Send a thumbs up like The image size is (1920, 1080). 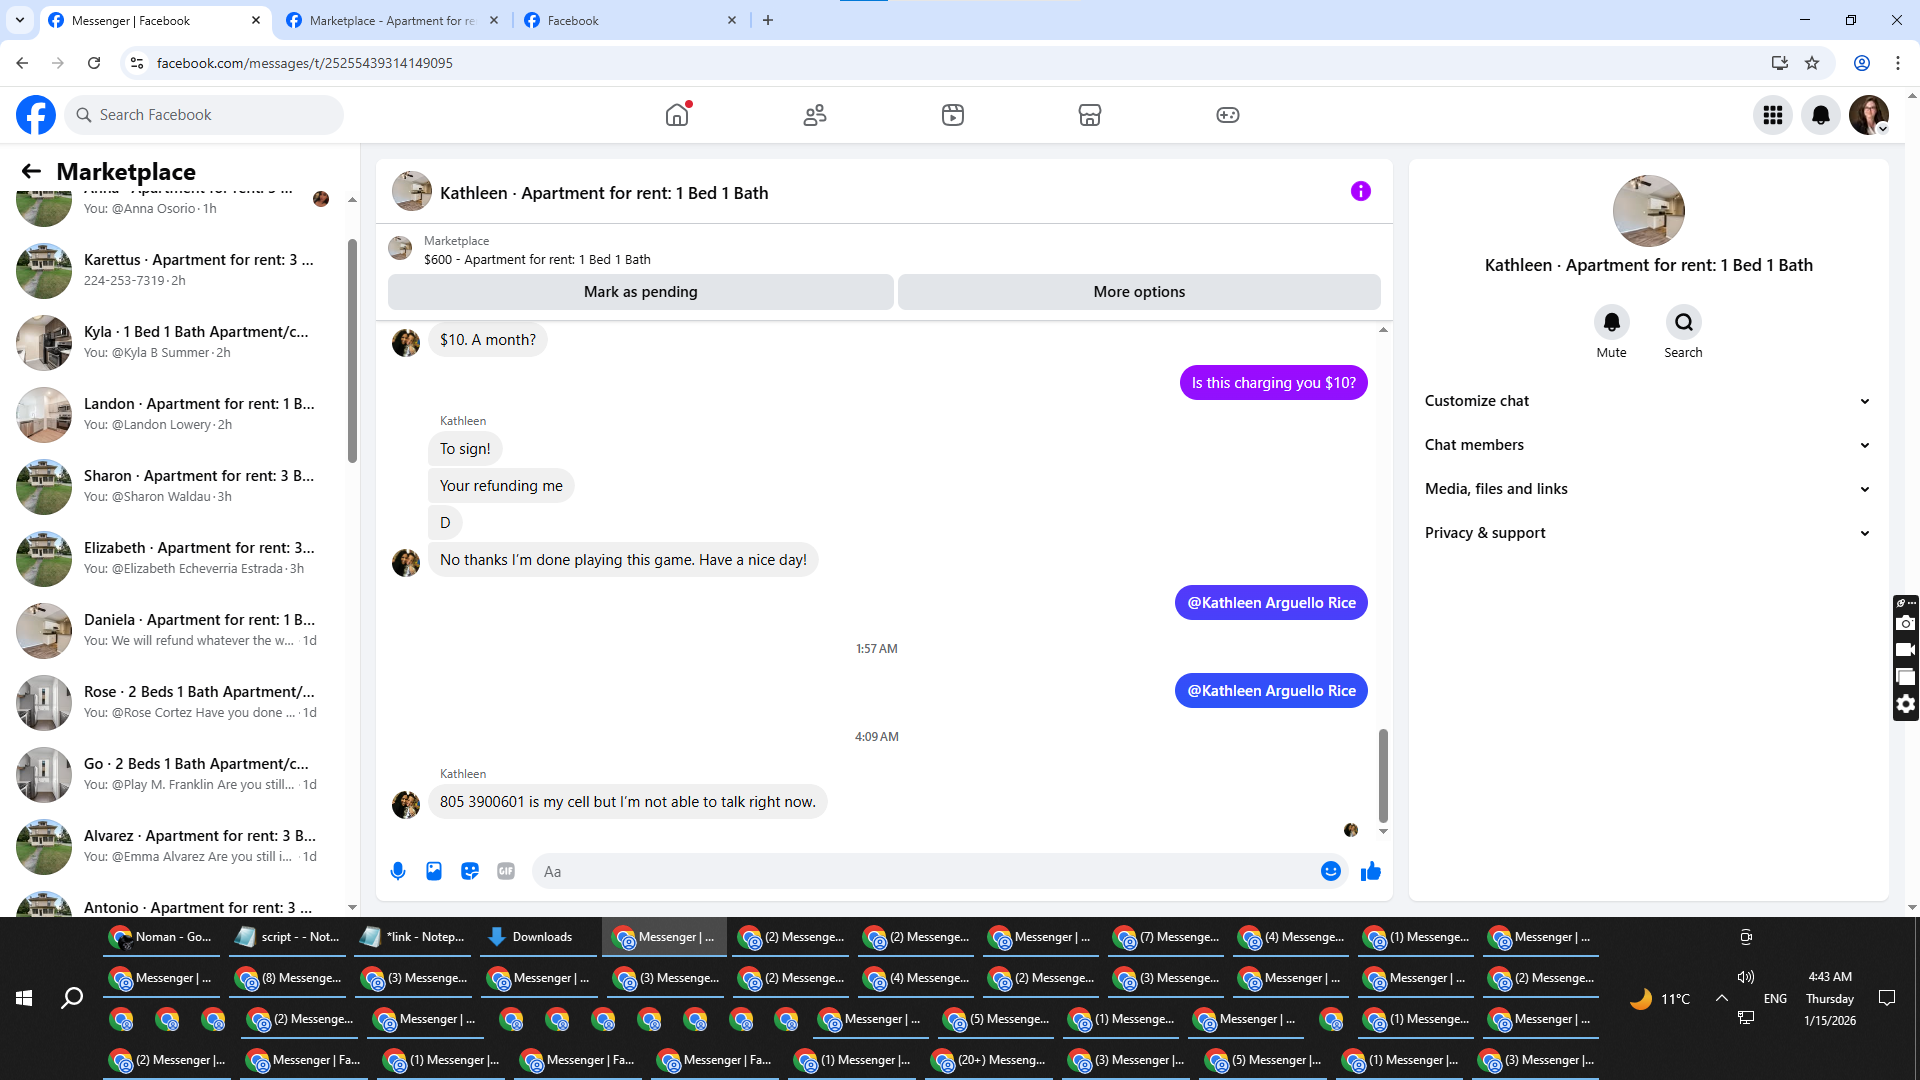click(1371, 871)
